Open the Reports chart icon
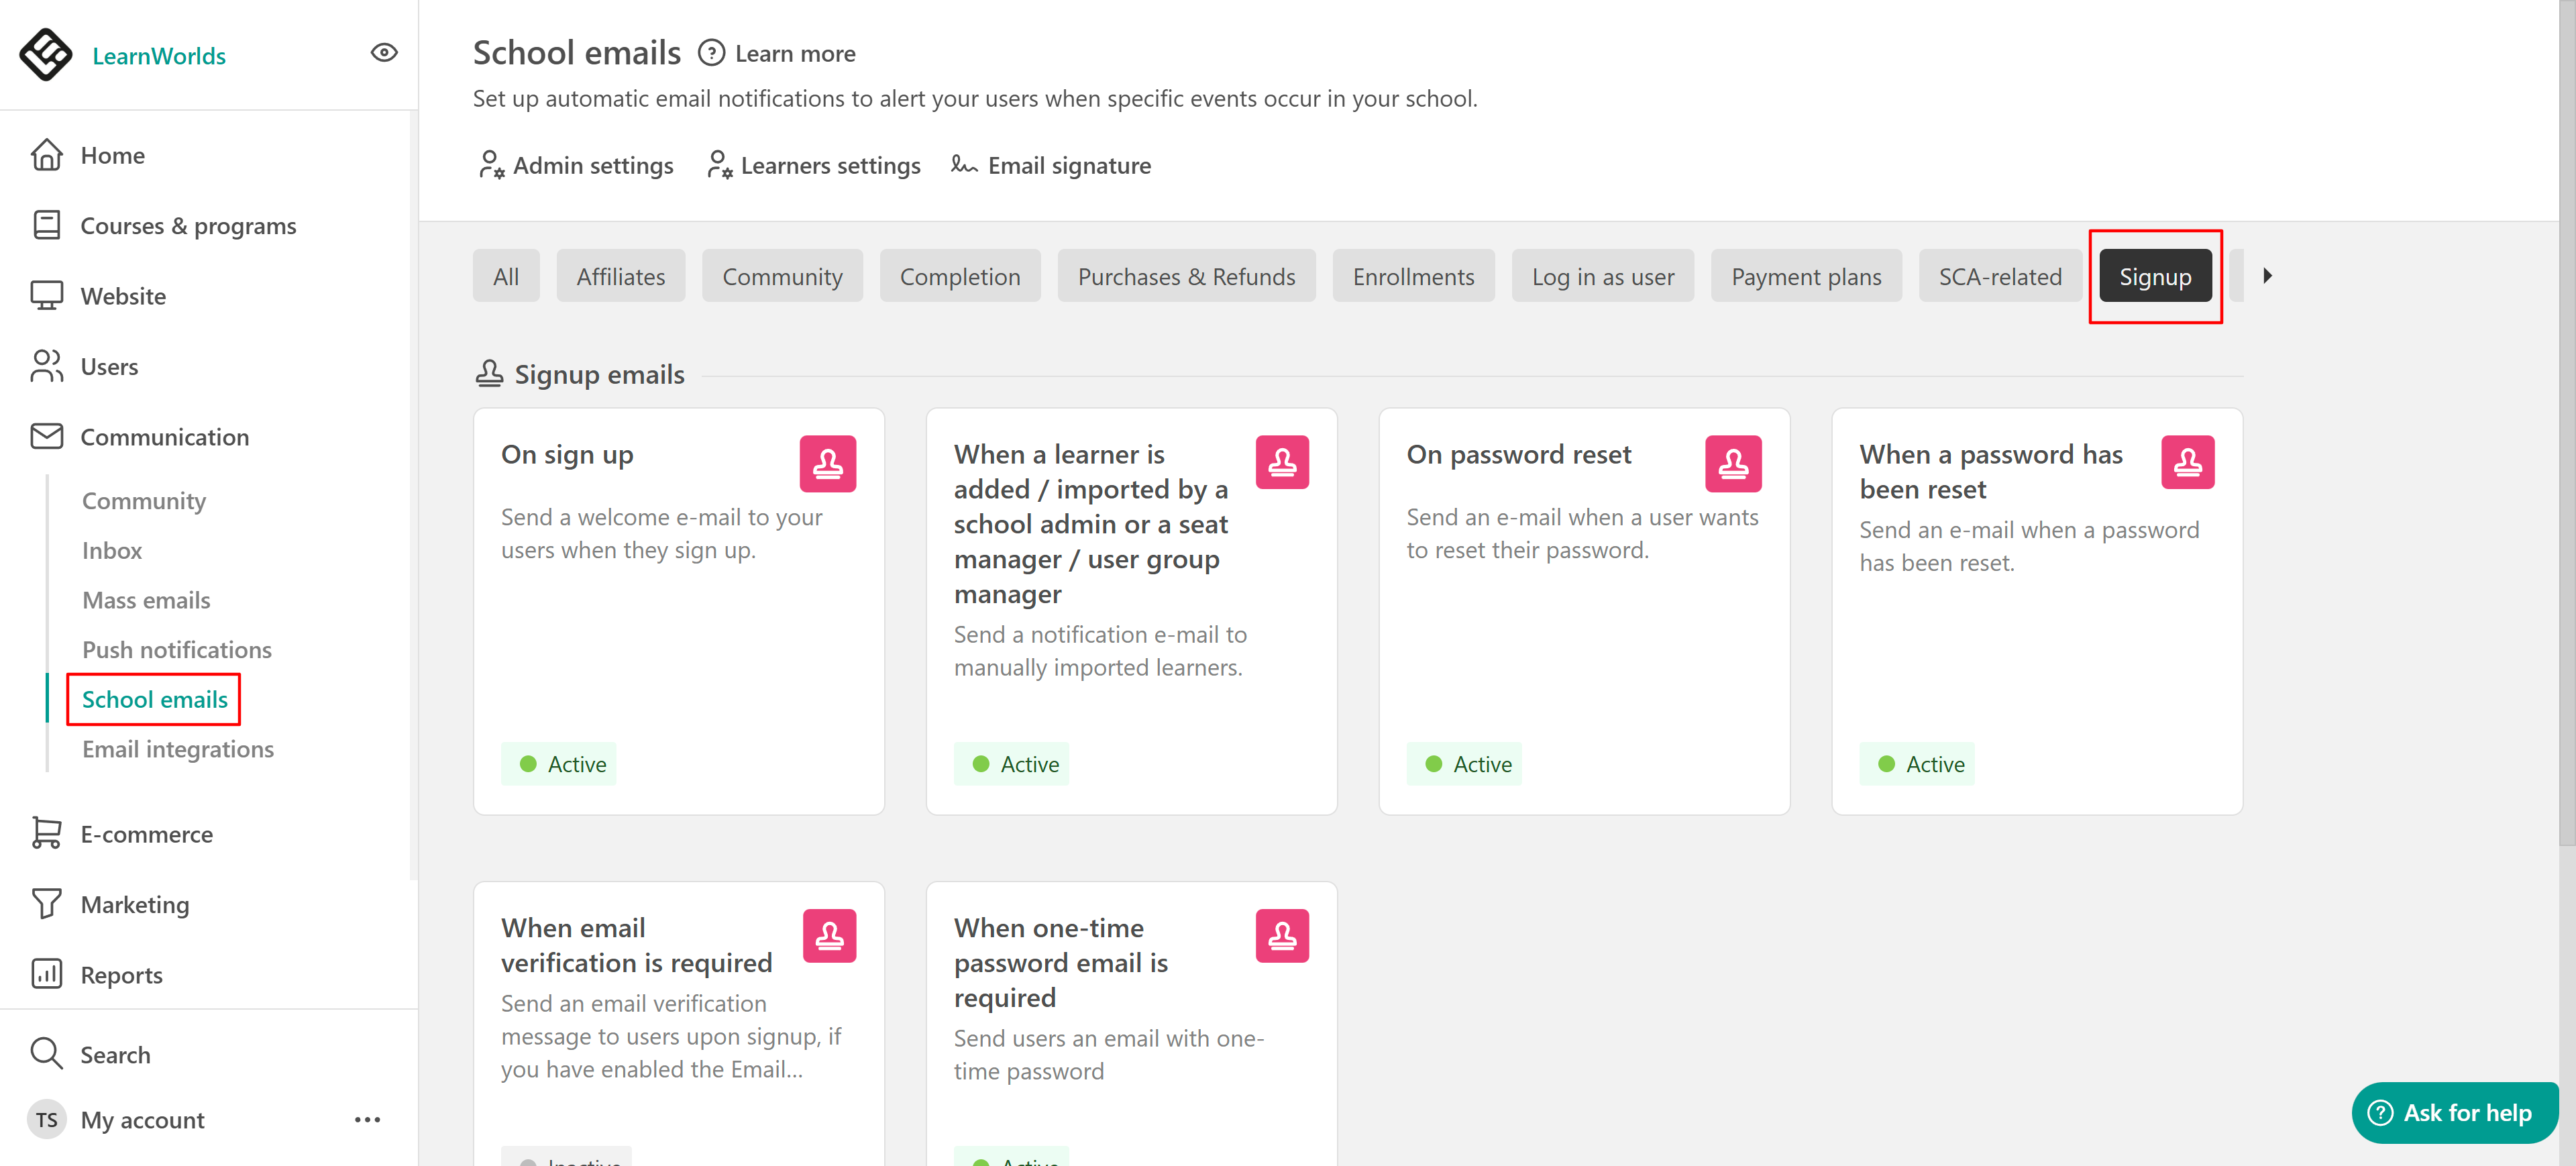Image resolution: width=2576 pixels, height=1166 pixels. [x=46, y=974]
